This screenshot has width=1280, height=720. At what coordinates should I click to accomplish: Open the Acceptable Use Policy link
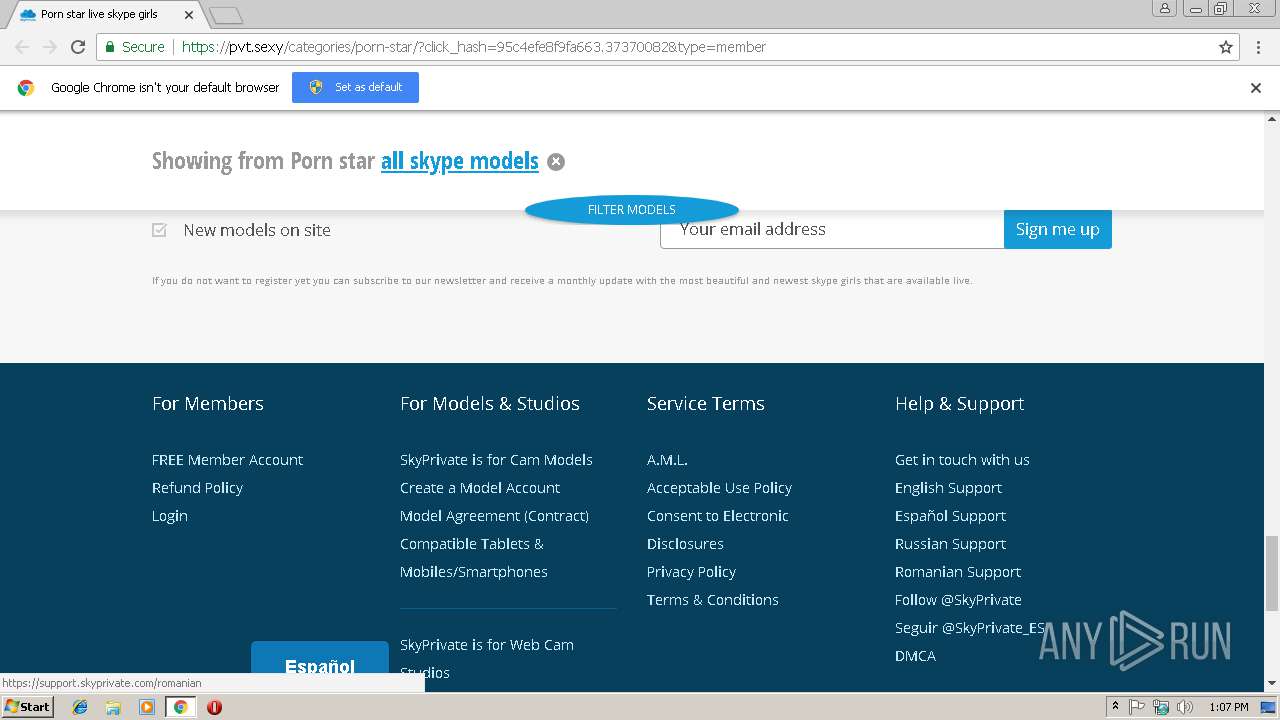(719, 488)
